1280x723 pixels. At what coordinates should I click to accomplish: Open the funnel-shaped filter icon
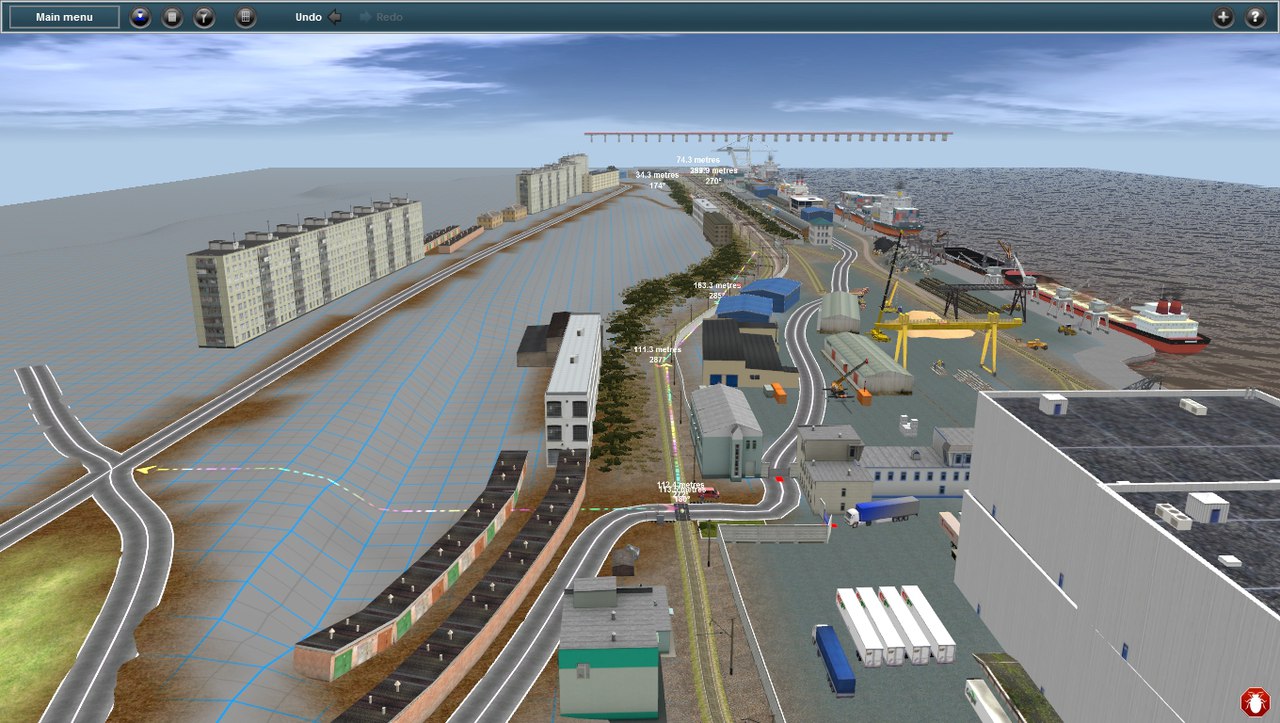204,17
